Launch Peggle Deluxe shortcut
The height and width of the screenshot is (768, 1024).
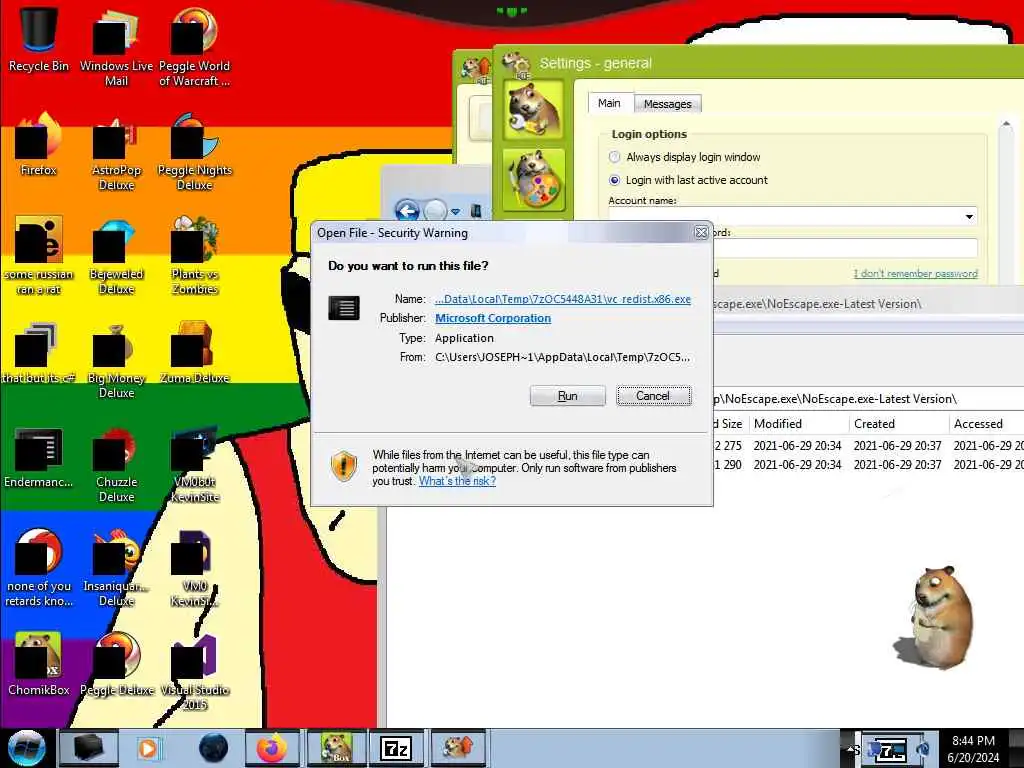(116, 664)
